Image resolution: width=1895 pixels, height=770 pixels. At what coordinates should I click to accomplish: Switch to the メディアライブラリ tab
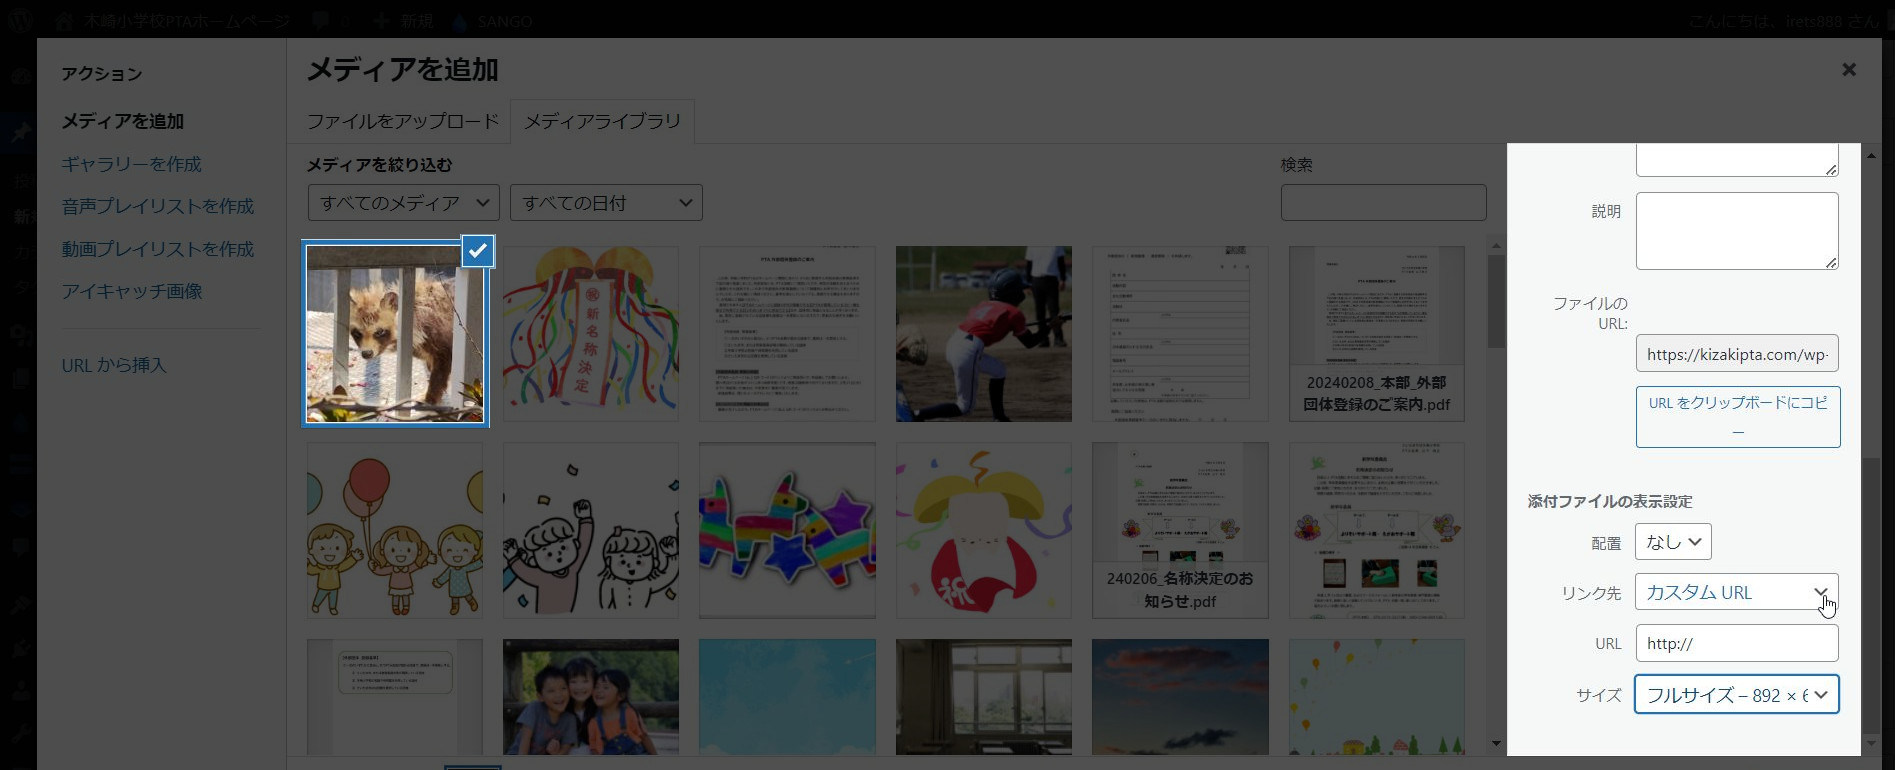point(602,121)
